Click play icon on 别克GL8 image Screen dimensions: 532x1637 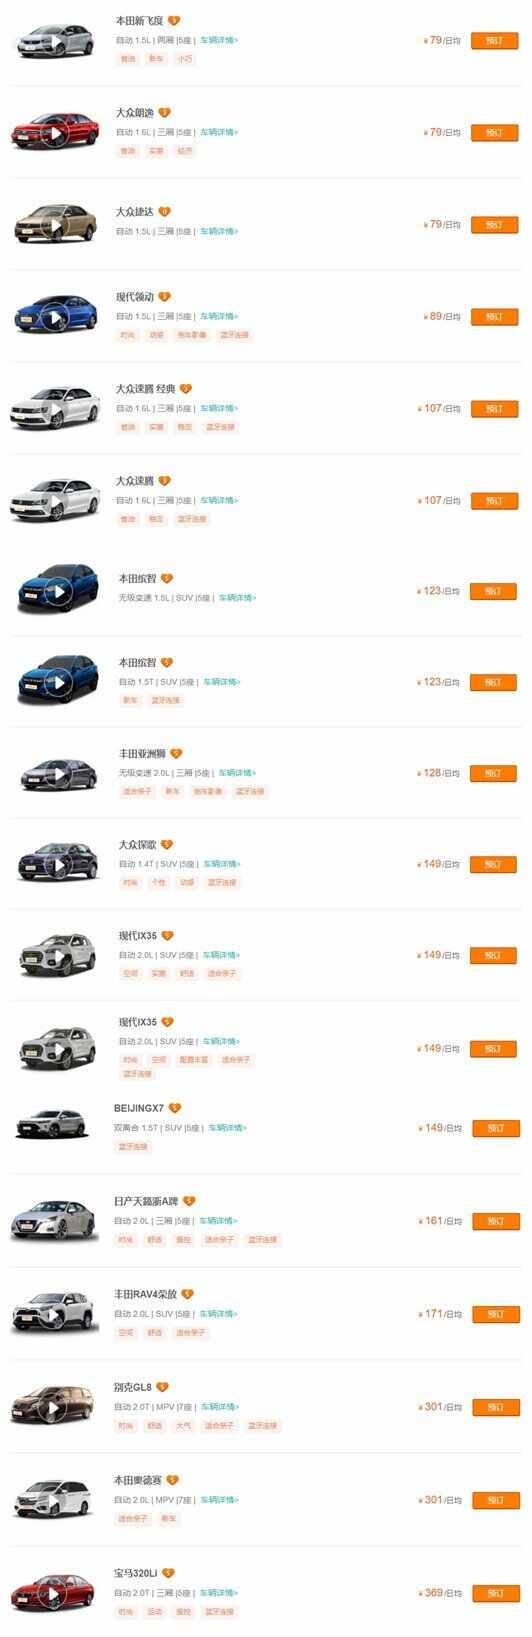click(56, 1408)
